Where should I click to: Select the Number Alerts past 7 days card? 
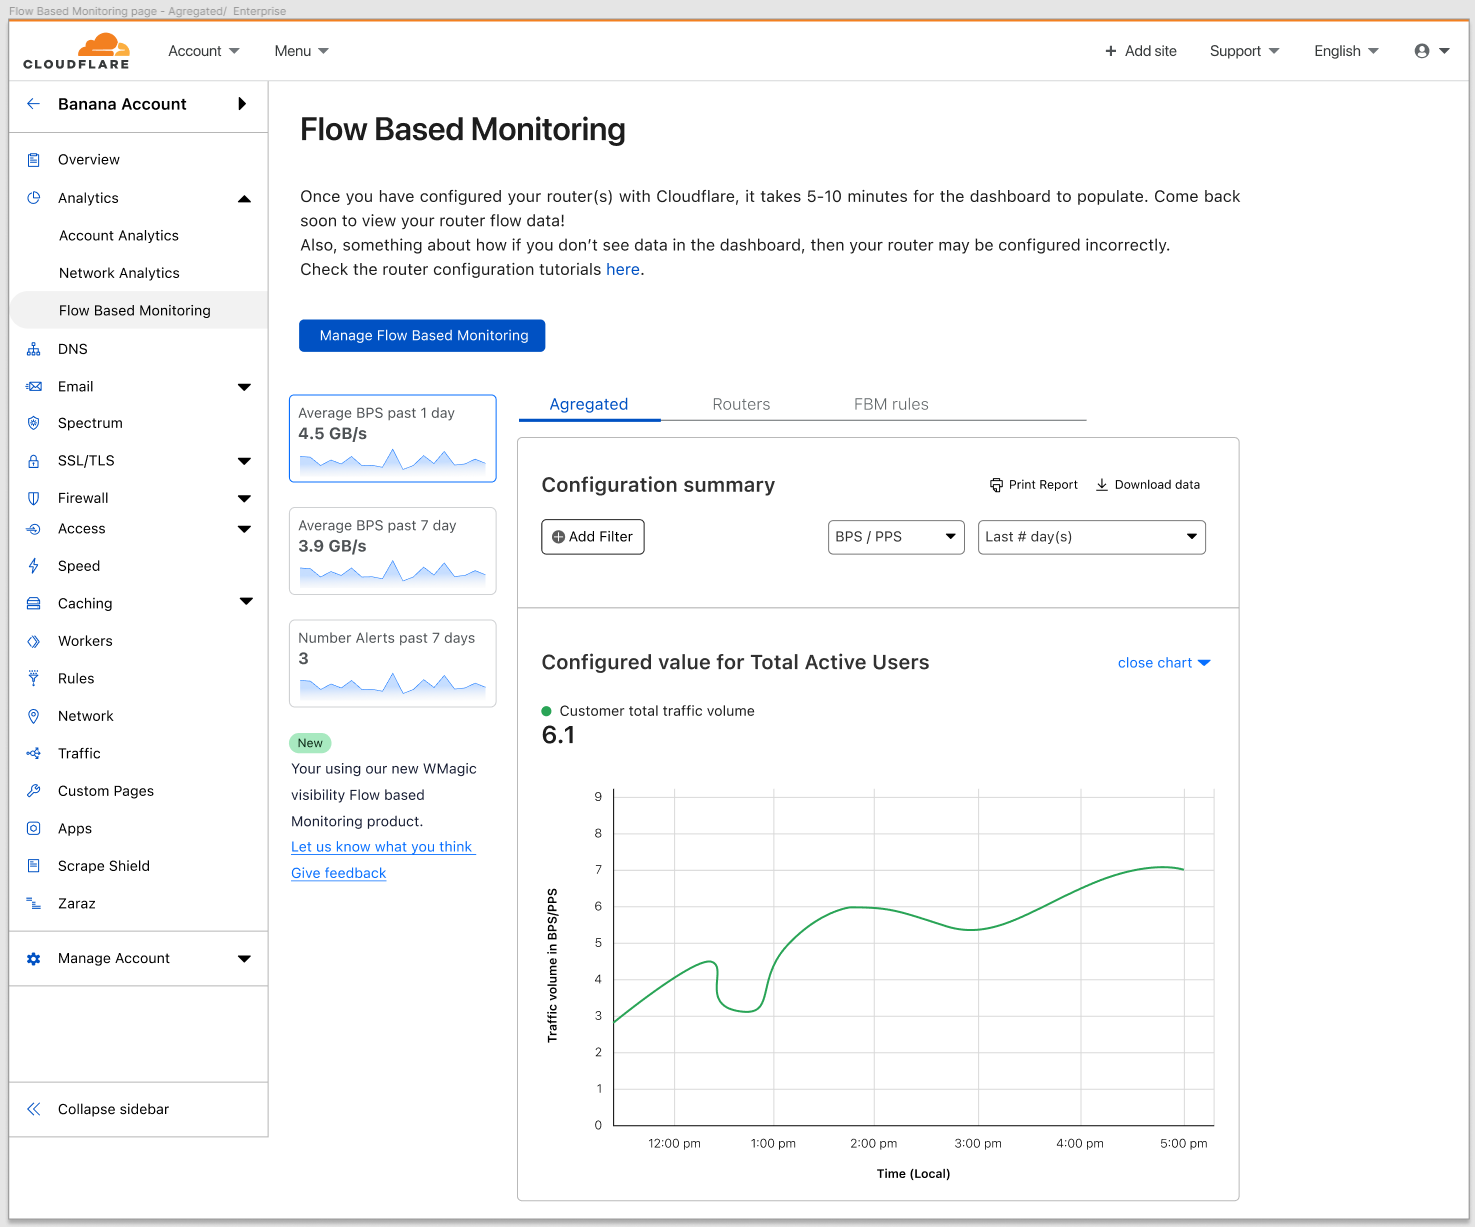[x=392, y=663]
